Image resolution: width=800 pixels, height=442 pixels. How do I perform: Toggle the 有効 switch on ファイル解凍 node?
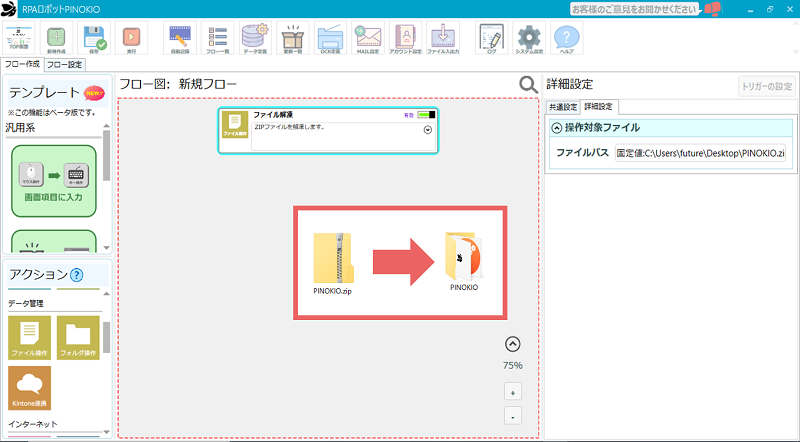(426, 115)
